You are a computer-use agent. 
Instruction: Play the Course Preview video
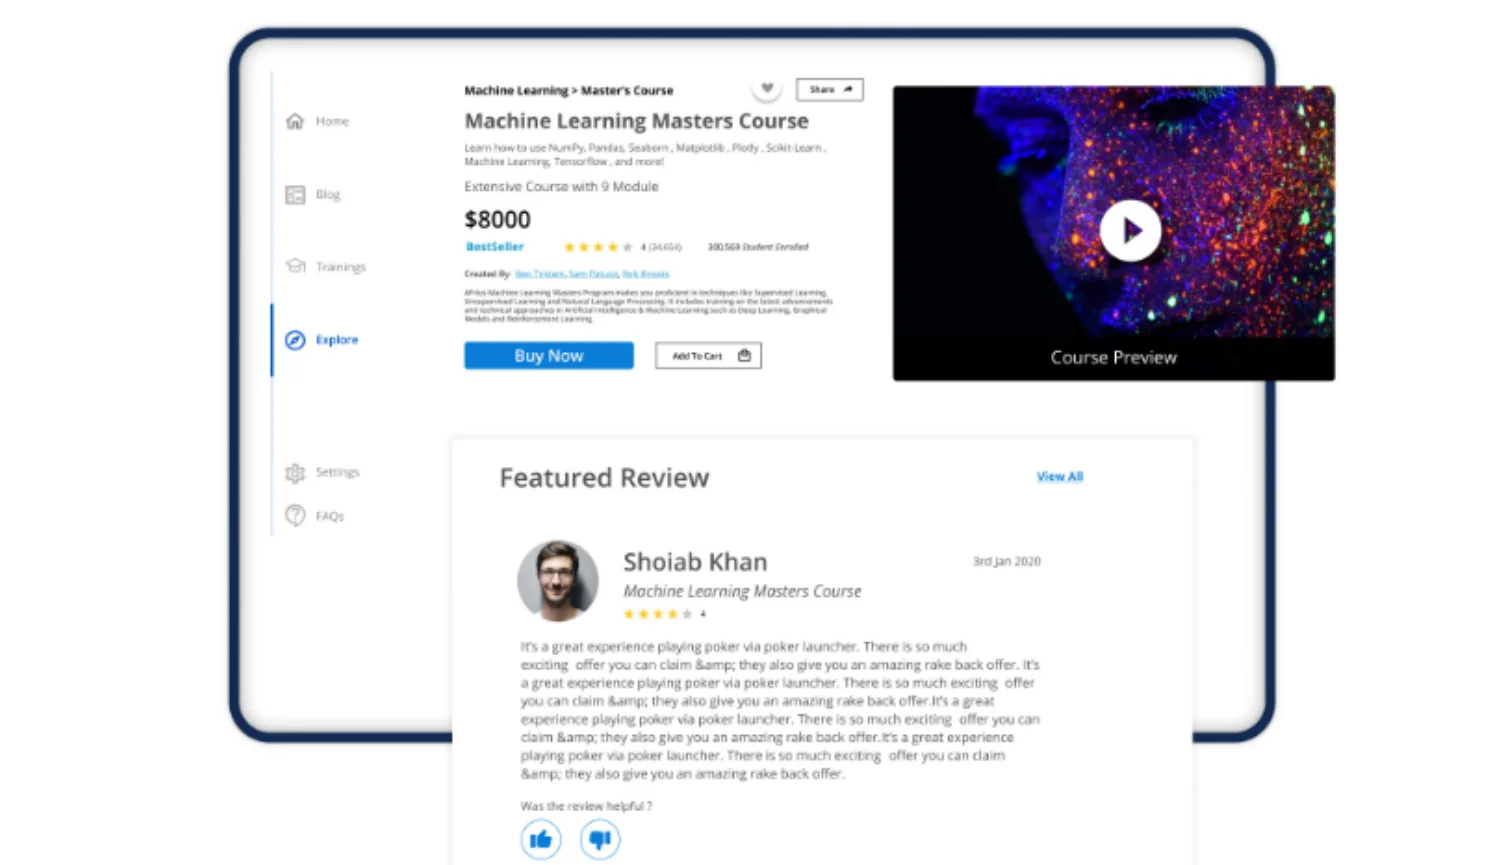pos(1130,231)
